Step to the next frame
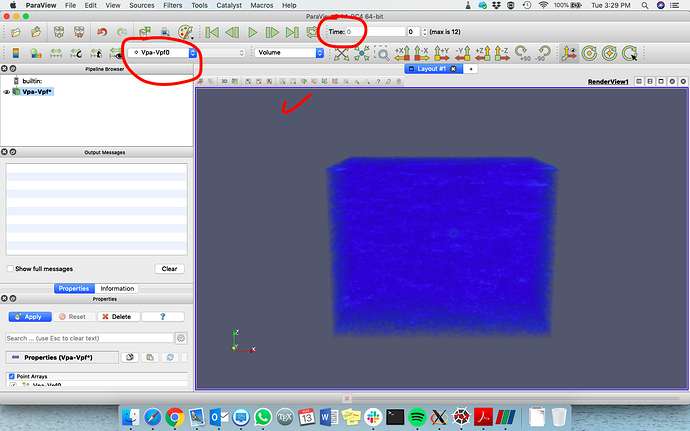Image resolution: width=690 pixels, height=431 pixels. click(272, 32)
